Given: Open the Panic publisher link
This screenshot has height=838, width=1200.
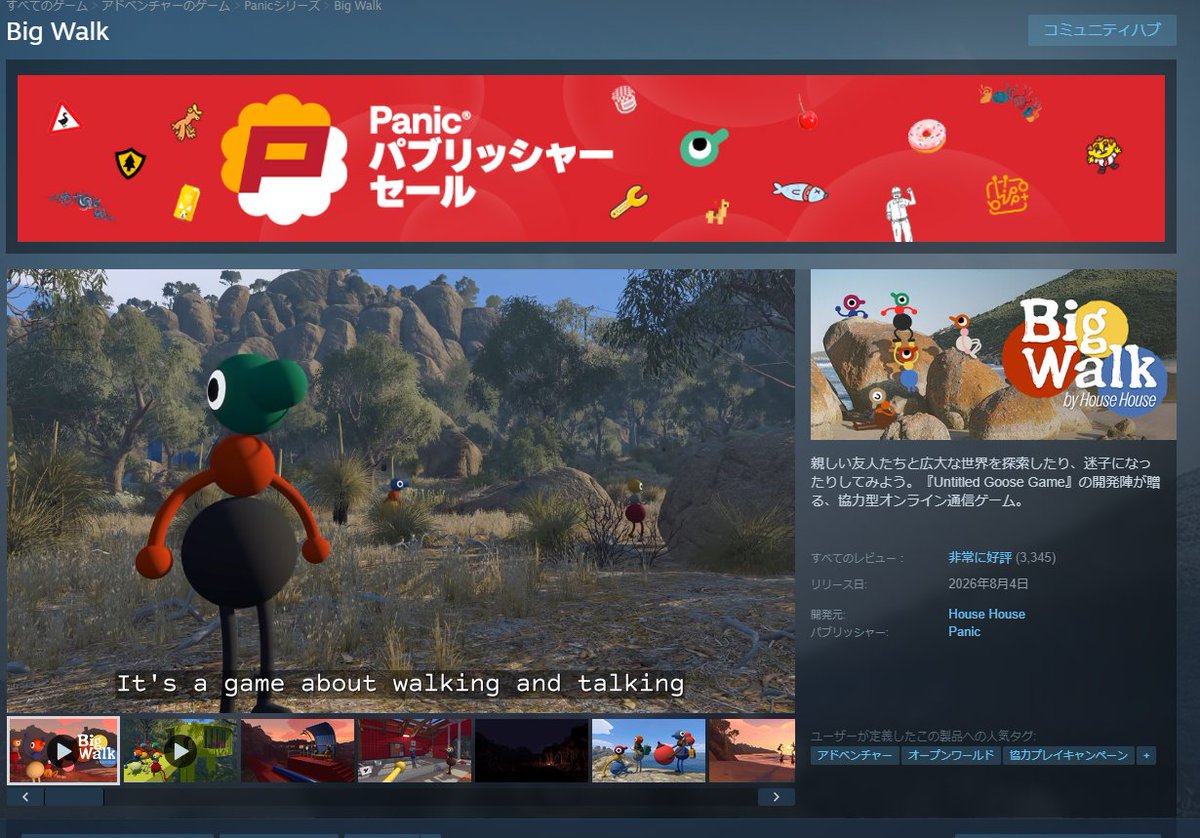Looking at the screenshot, I should [964, 632].
